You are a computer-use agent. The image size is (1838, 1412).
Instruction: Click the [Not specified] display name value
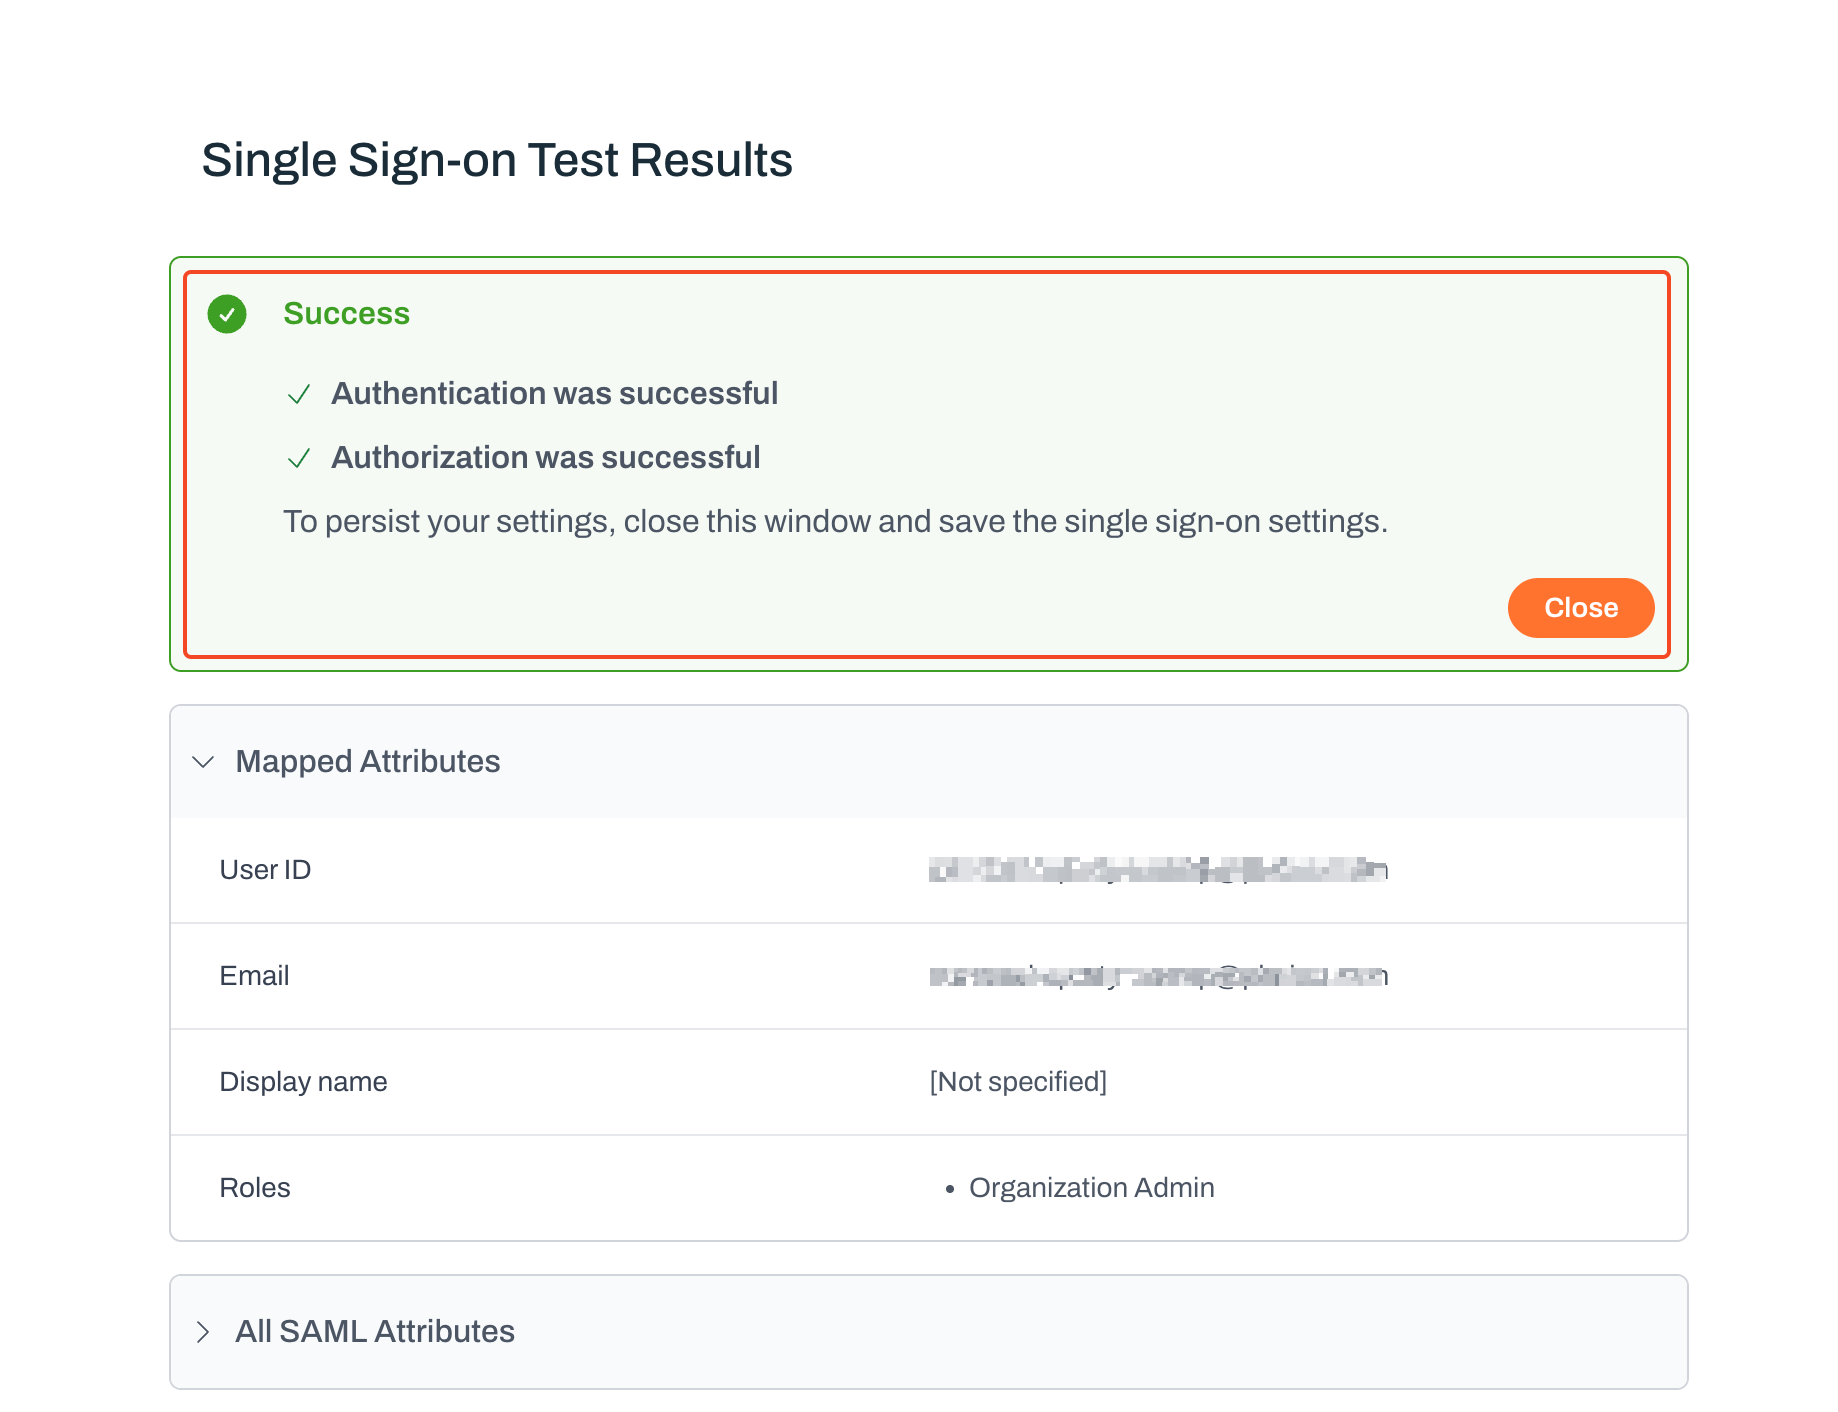click(x=1017, y=1082)
